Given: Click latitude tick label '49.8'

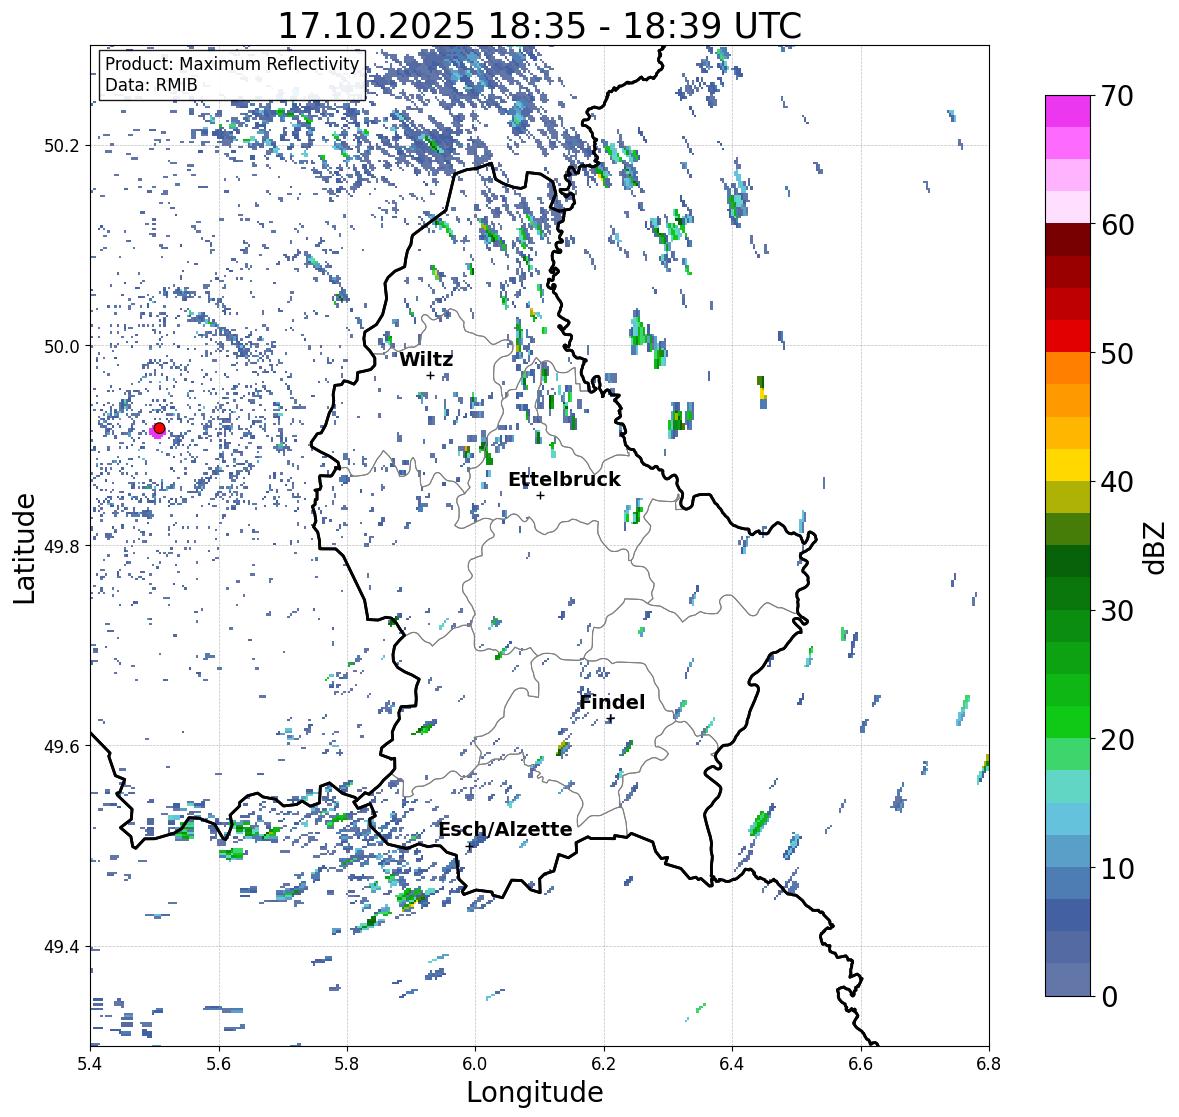Looking at the screenshot, I should coord(62,546).
